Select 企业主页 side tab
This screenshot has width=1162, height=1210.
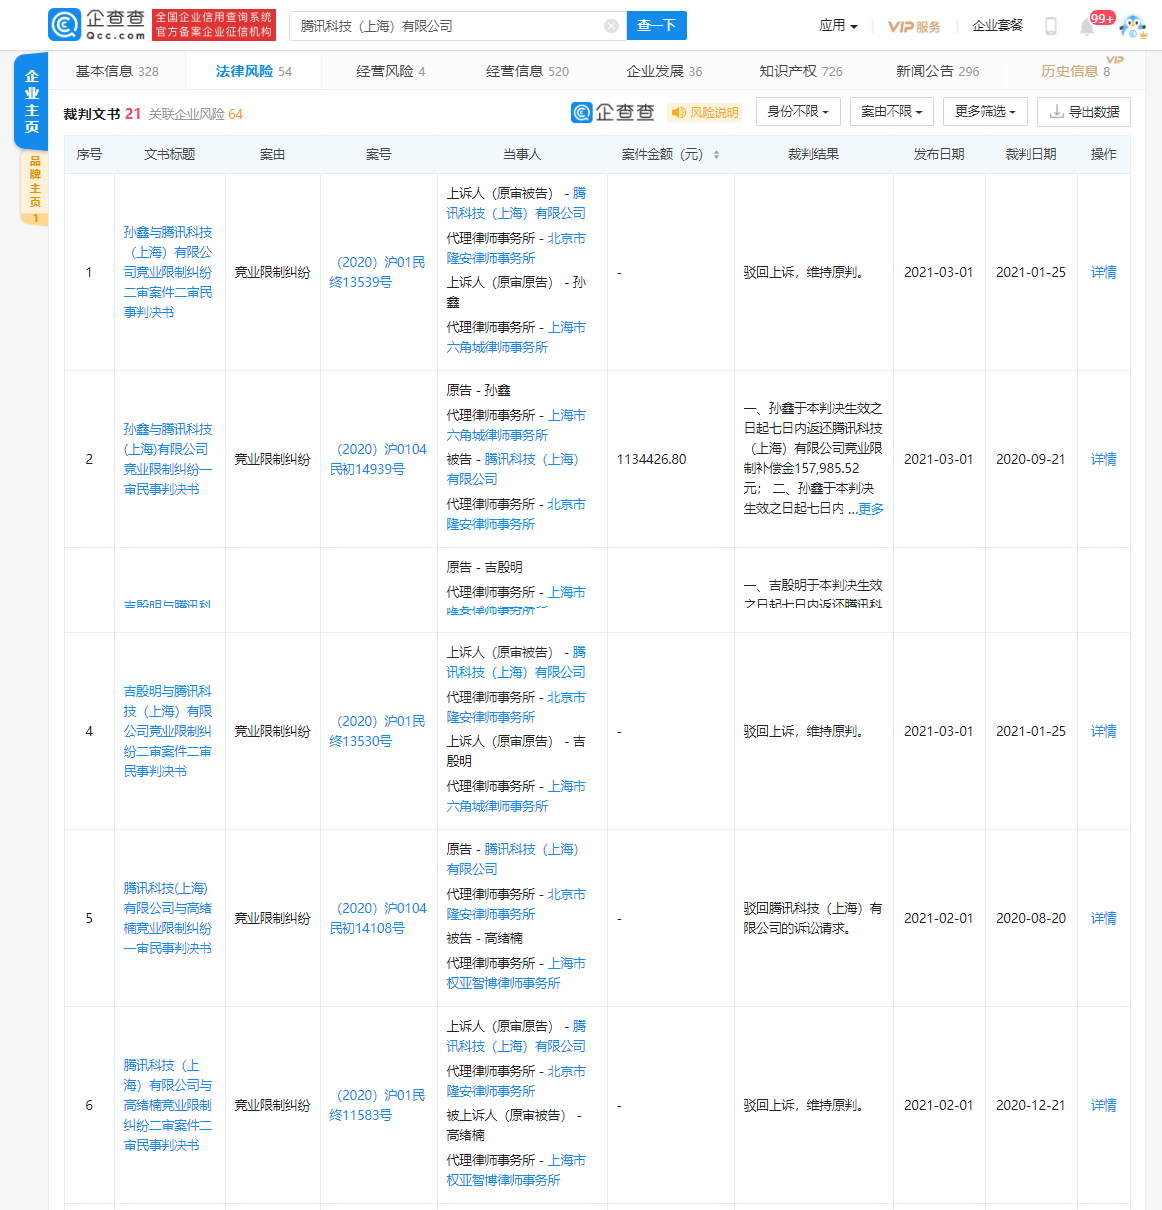tap(31, 101)
